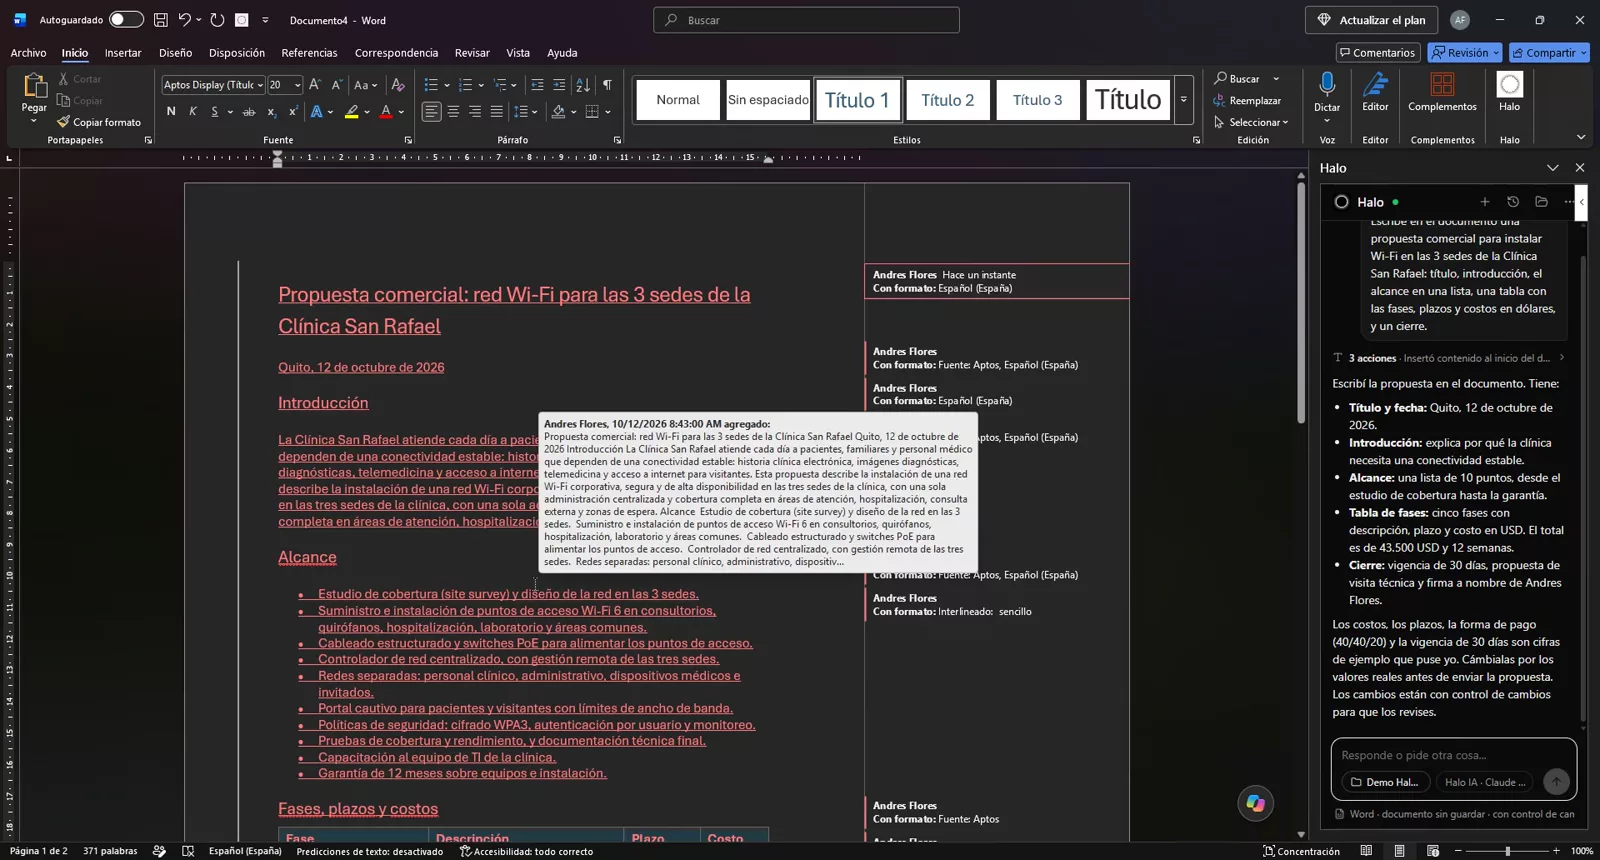This screenshot has height=860, width=1600.
Task: Open the font name dropdown
Action: [x=260, y=85]
